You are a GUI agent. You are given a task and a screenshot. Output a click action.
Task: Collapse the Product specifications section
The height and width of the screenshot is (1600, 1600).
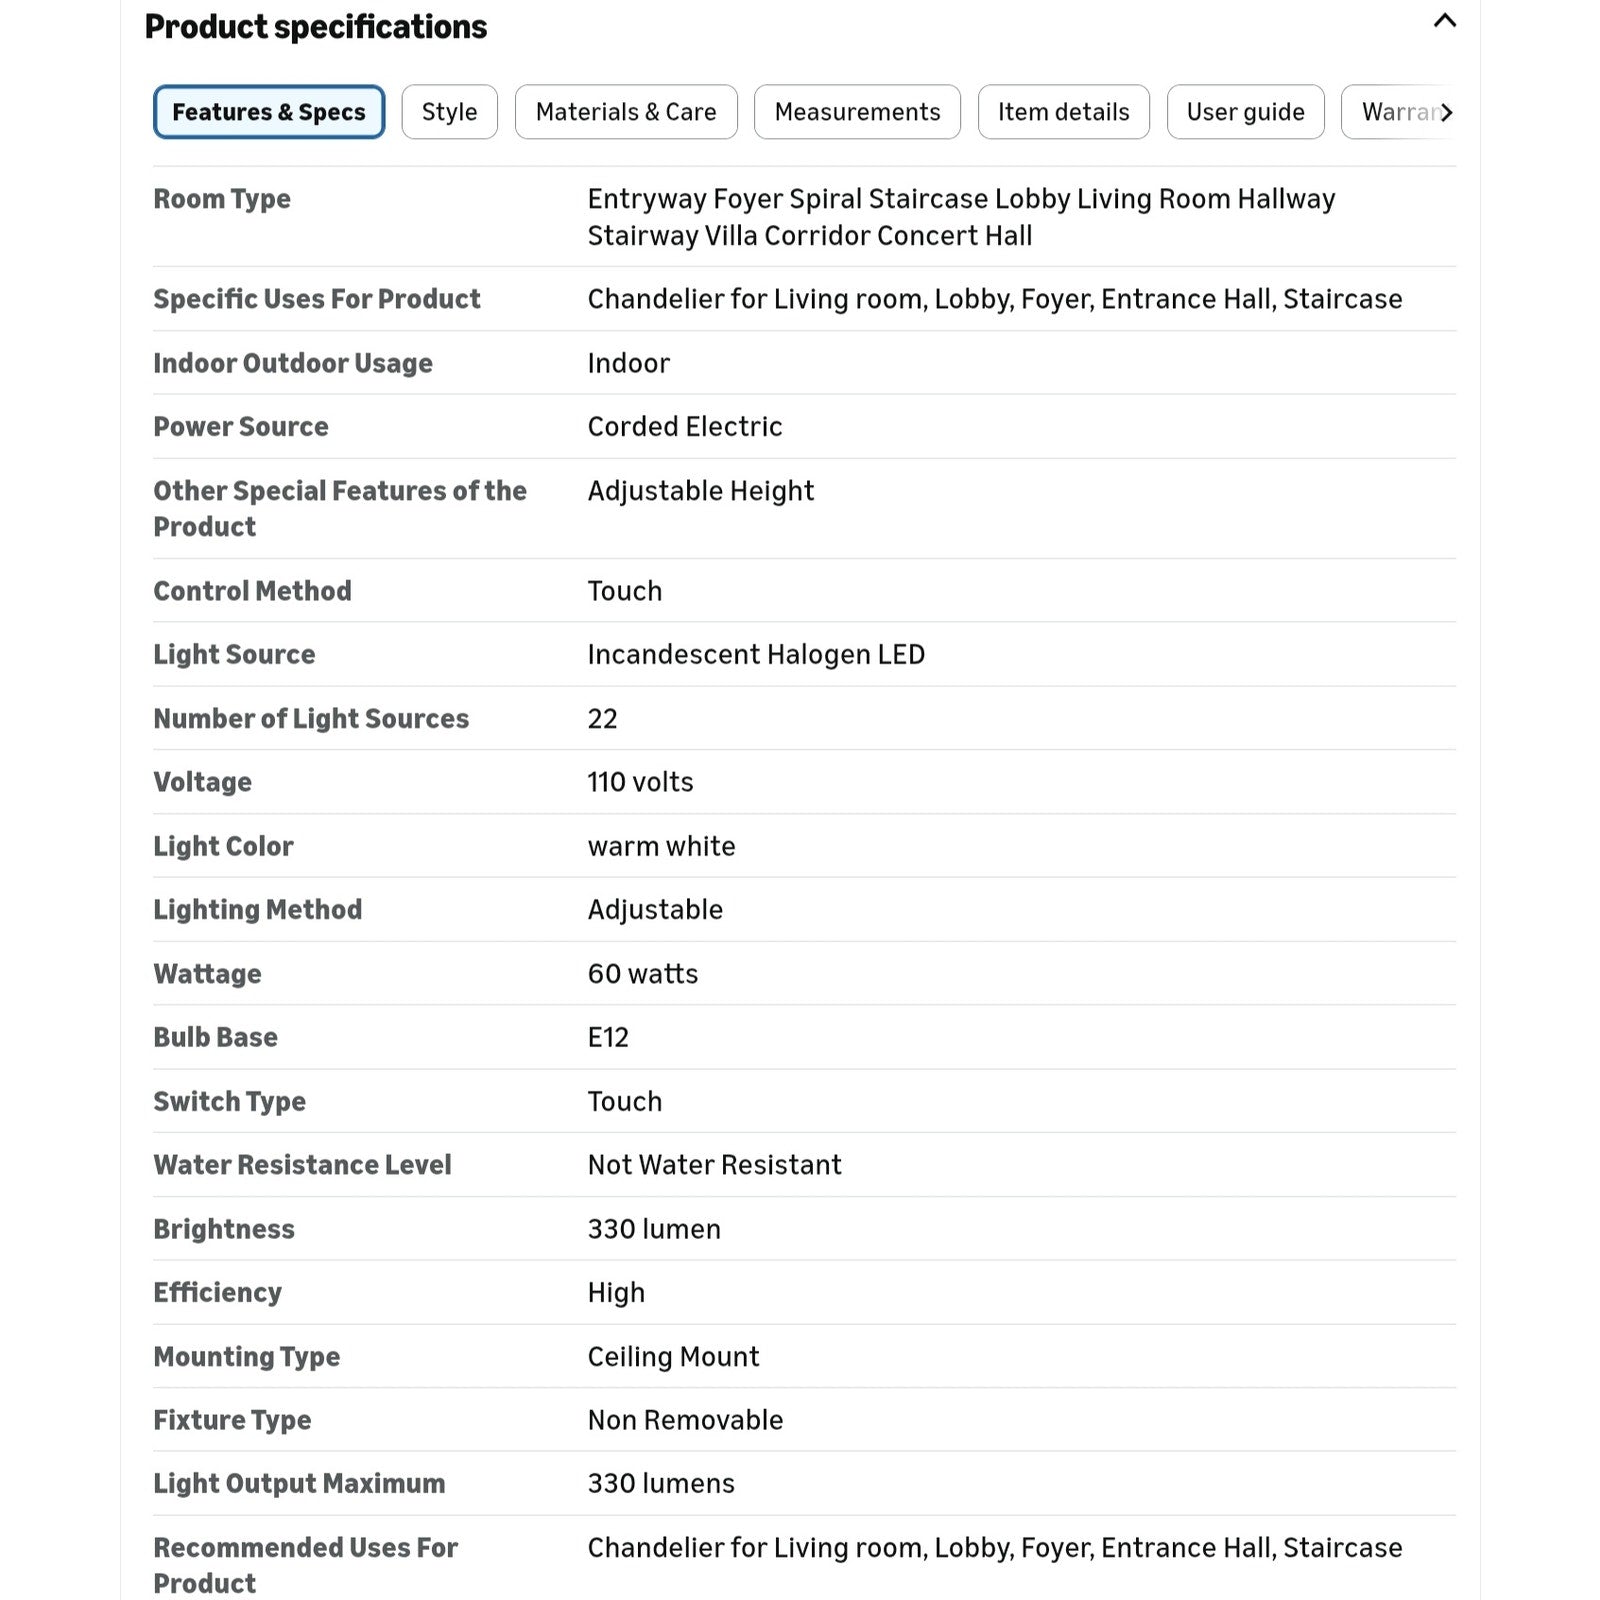click(x=1444, y=21)
